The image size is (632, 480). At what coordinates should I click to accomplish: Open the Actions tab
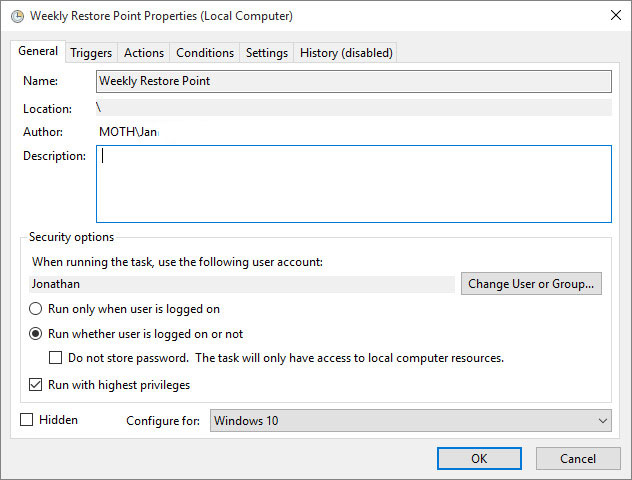click(x=144, y=53)
